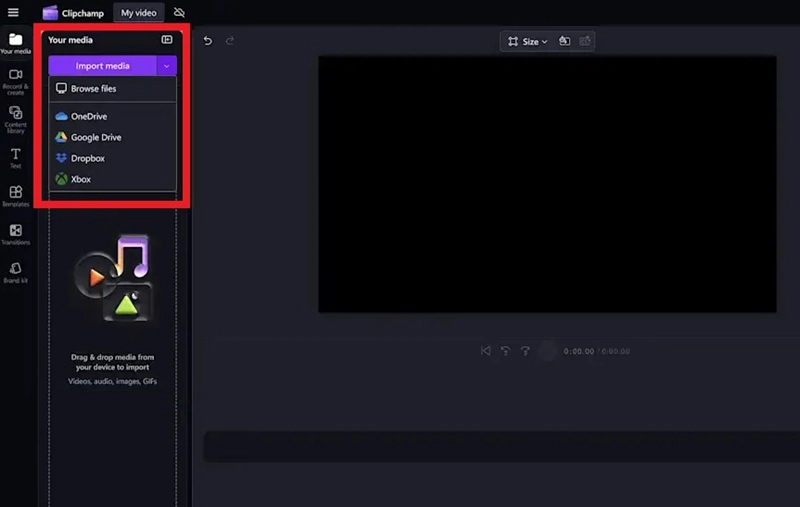Open the Transitions sidebar tab
Viewport: 800px width, 507px height.
15,235
